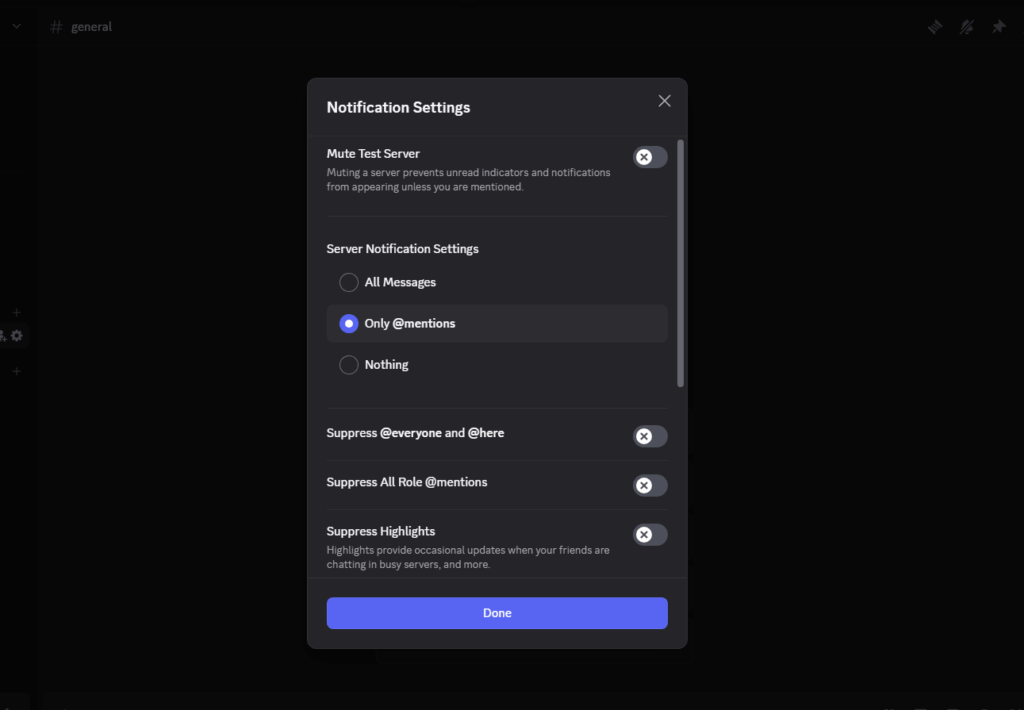Expand the server dropdown chevron
Image resolution: width=1024 pixels, height=710 pixels.
pos(16,25)
